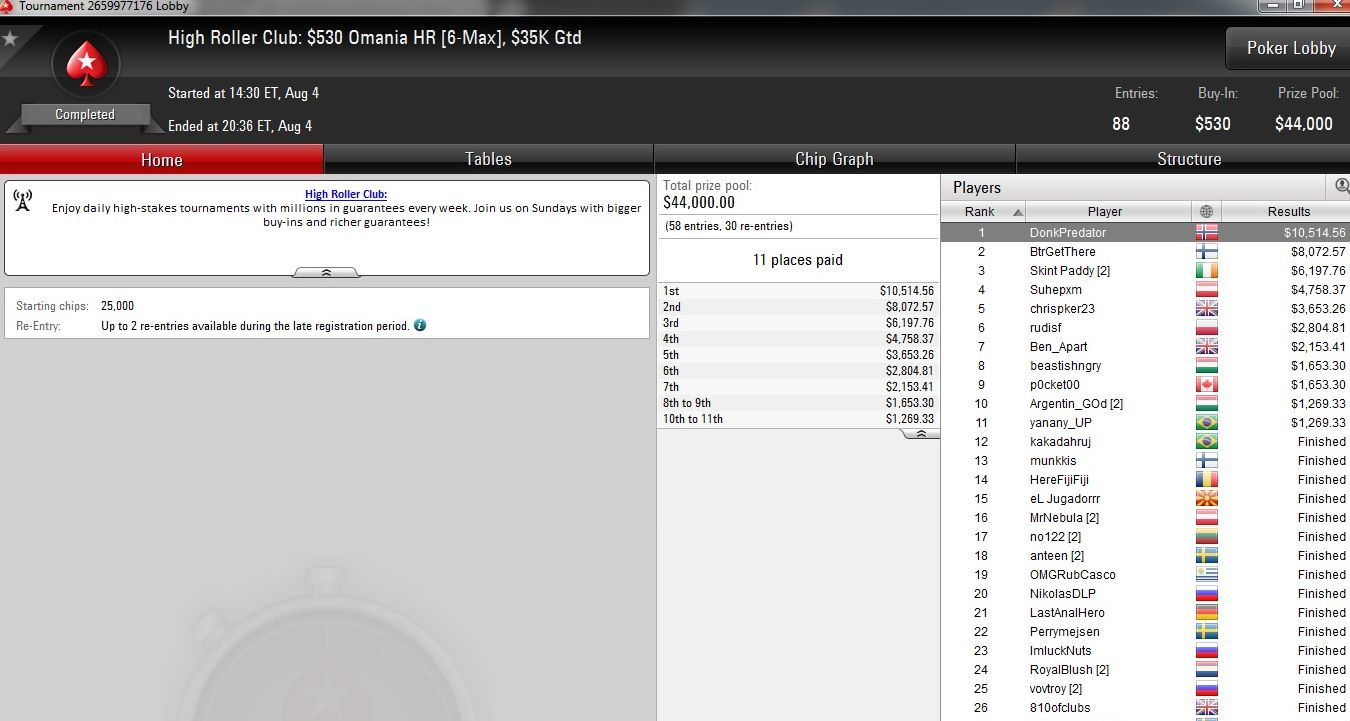Click the favorite star icon

pos(10,39)
